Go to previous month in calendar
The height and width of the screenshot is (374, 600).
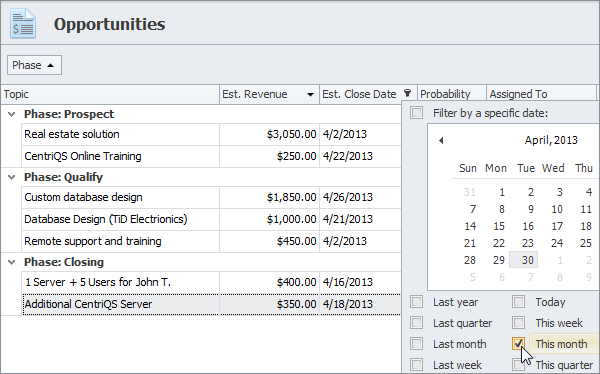[x=441, y=140]
